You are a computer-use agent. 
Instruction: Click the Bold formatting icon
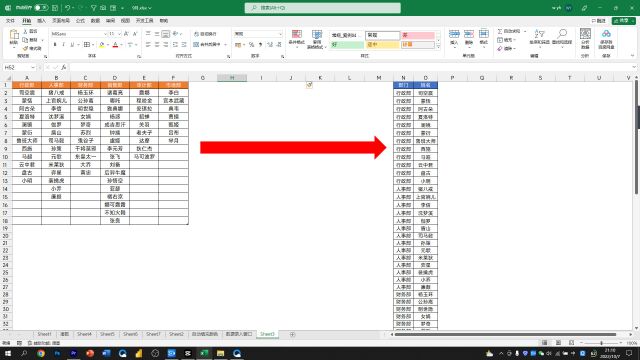point(55,44)
